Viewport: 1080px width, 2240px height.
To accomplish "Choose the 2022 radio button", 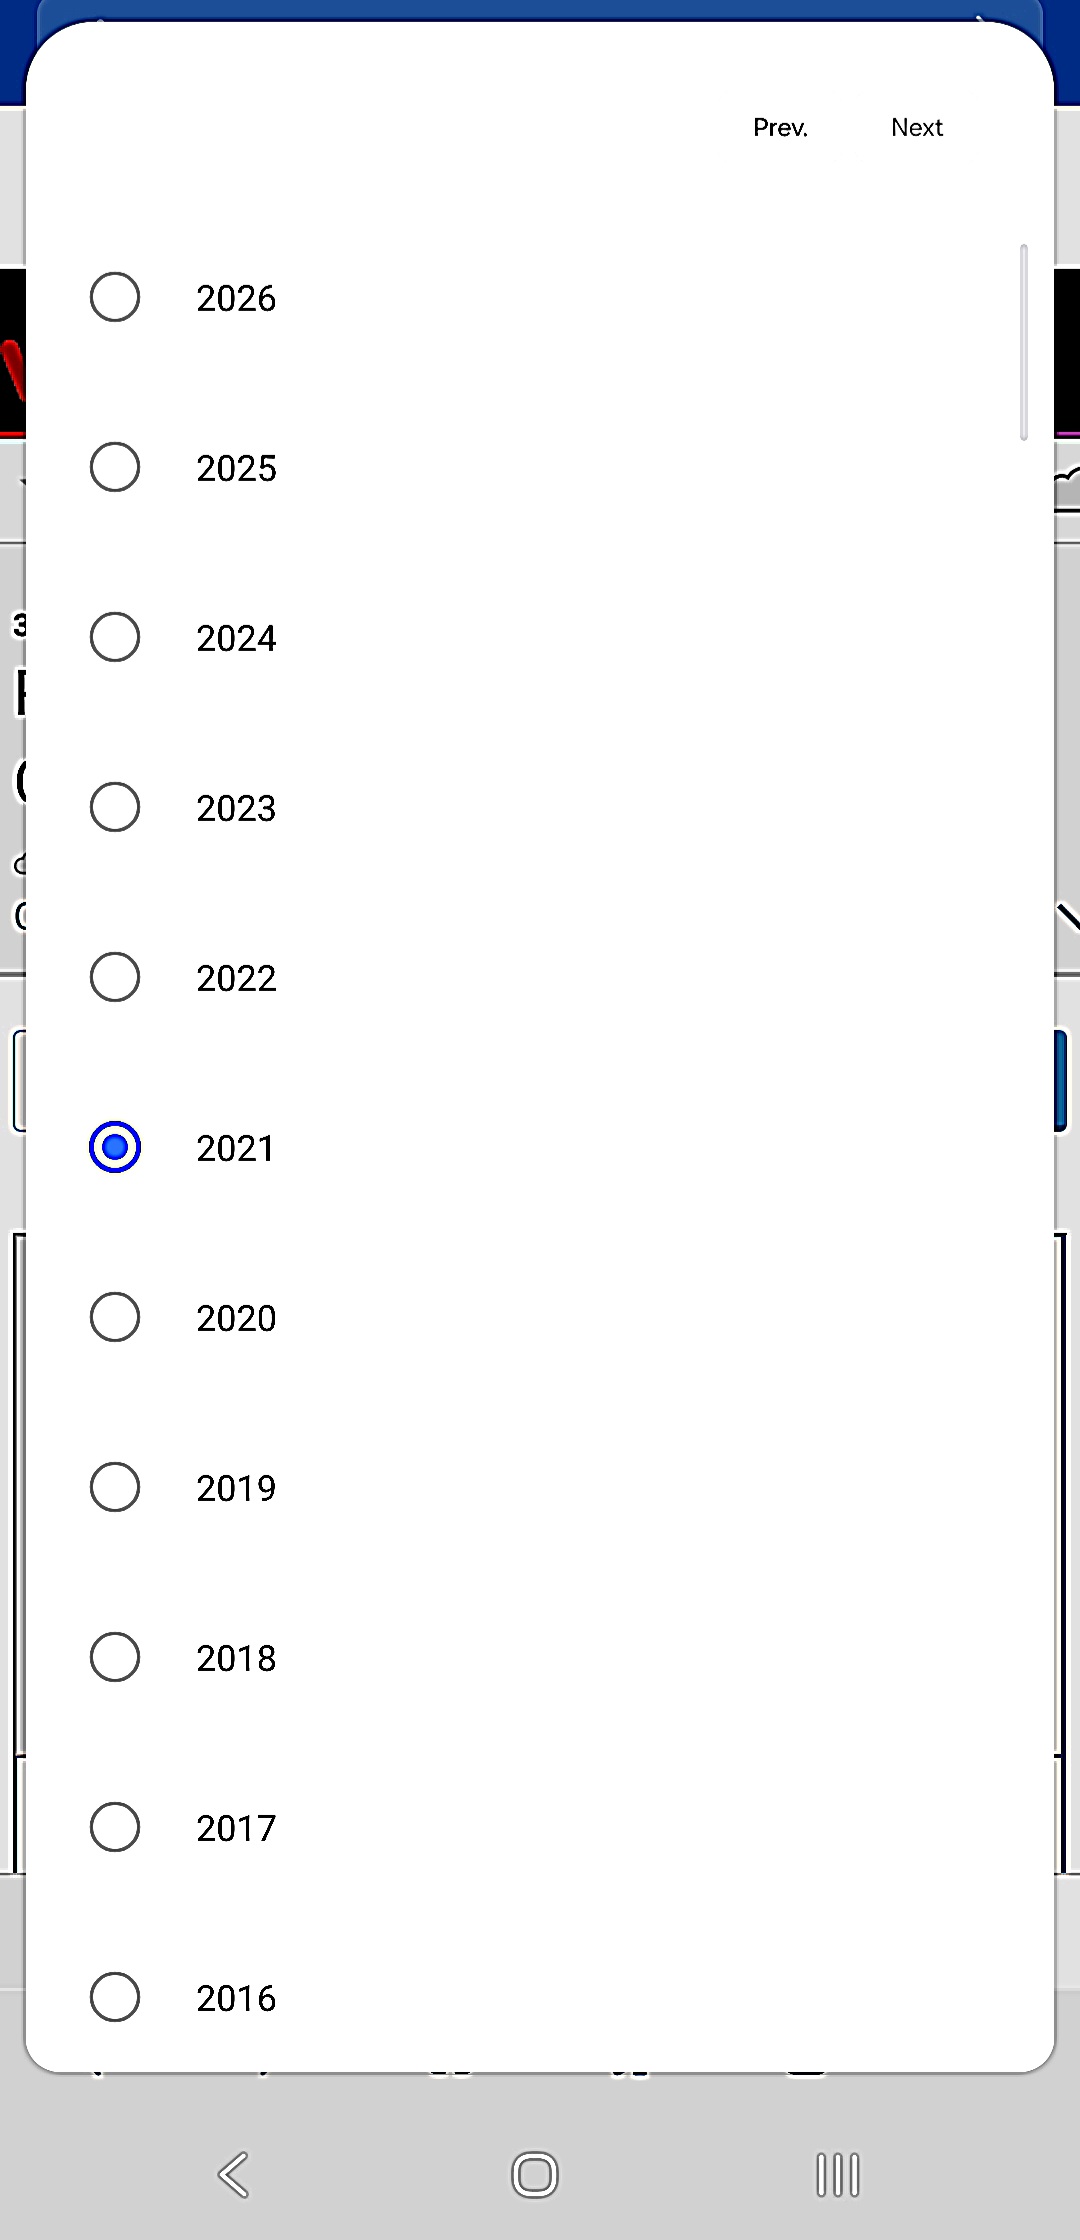I will pyautogui.click(x=115, y=977).
